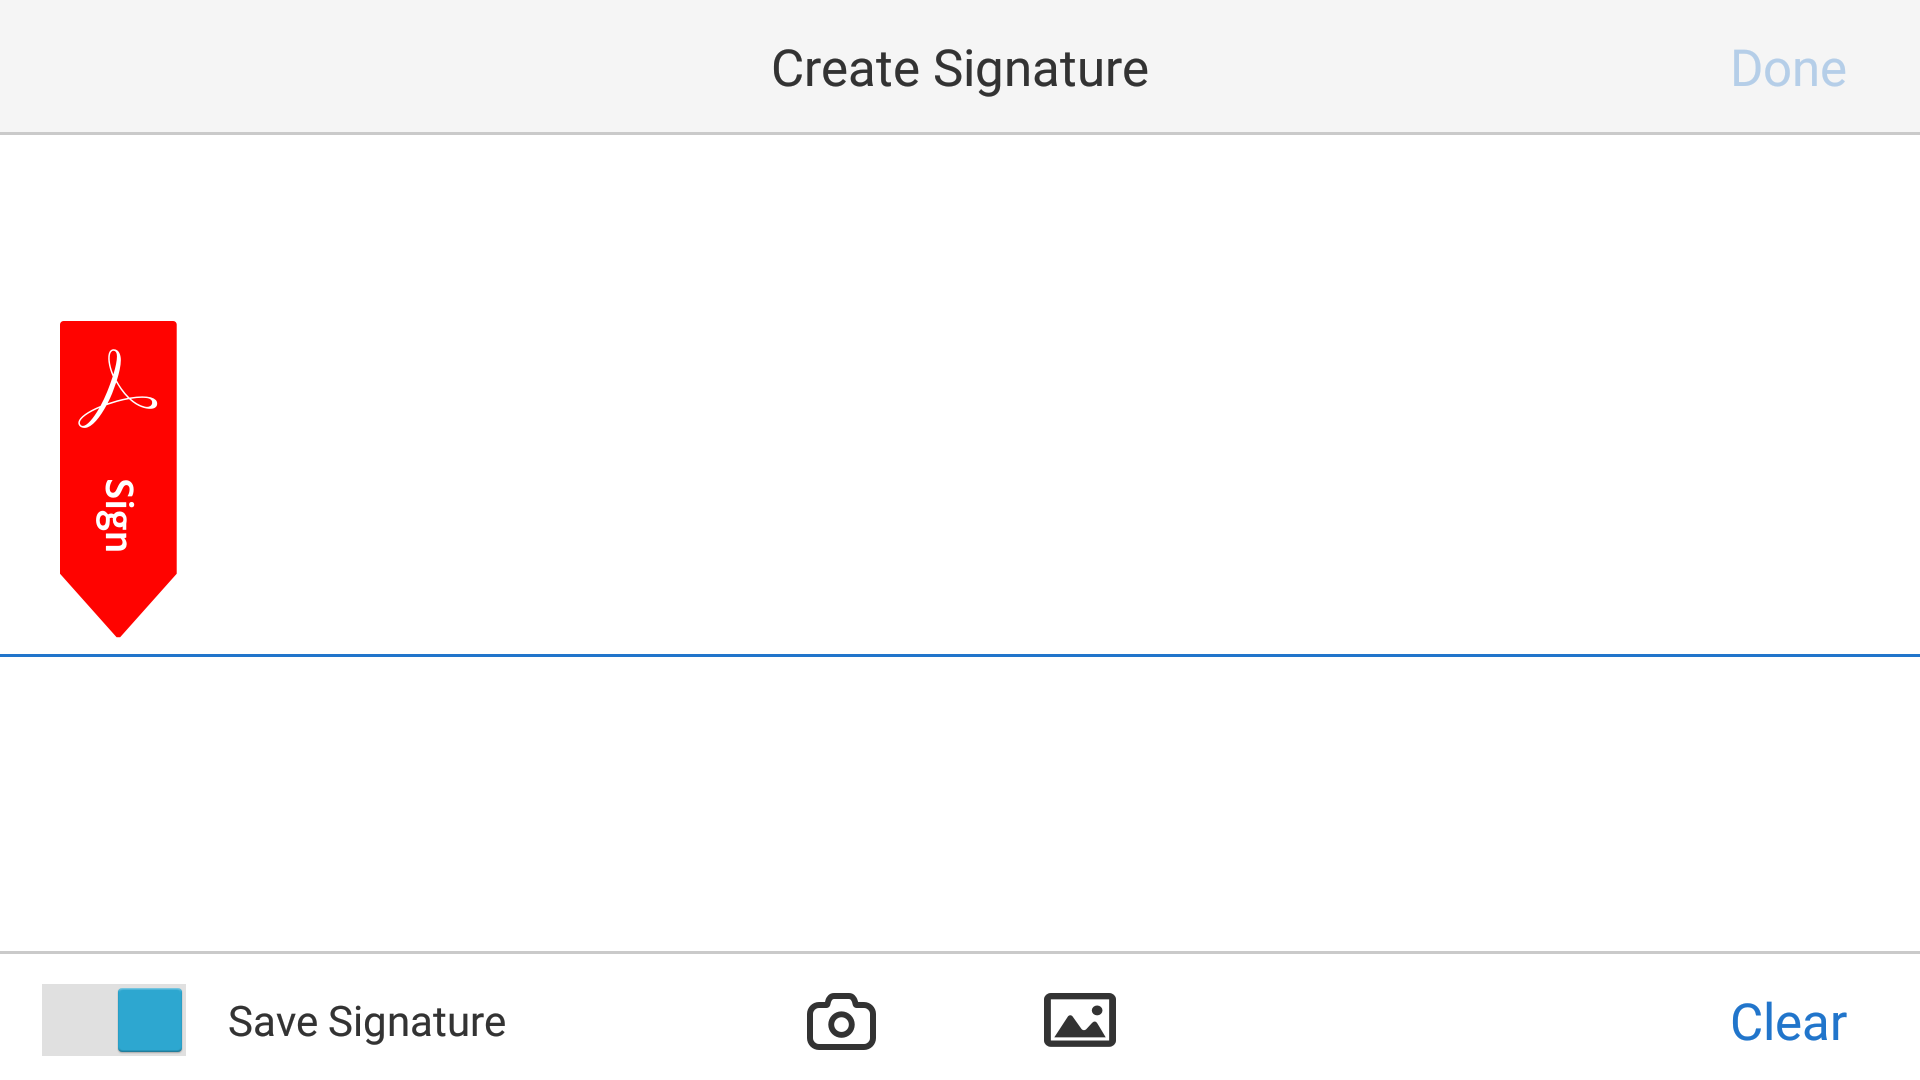
Task: Tap the Done link in header
Action: (1788, 69)
